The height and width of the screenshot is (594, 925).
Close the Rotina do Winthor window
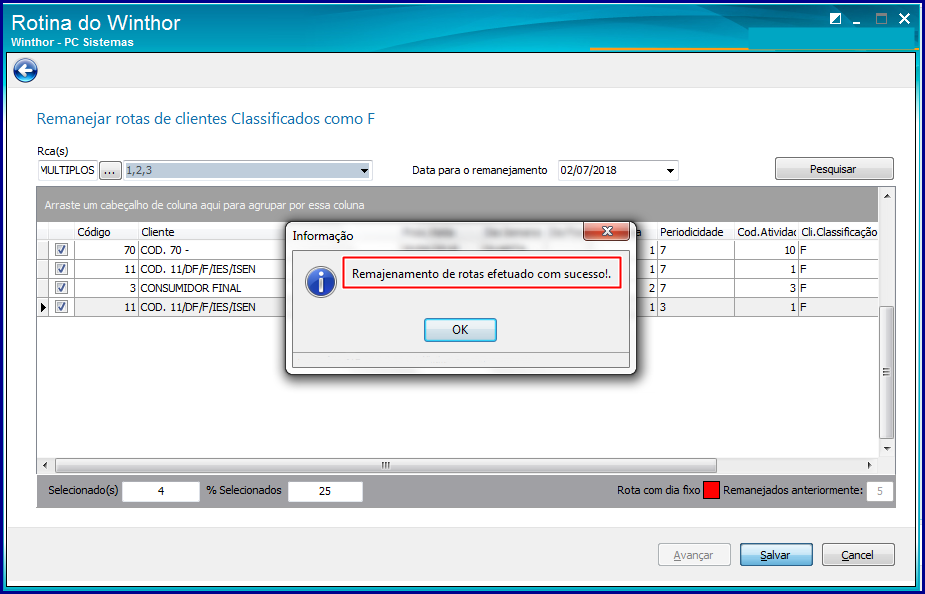(904, 19)
